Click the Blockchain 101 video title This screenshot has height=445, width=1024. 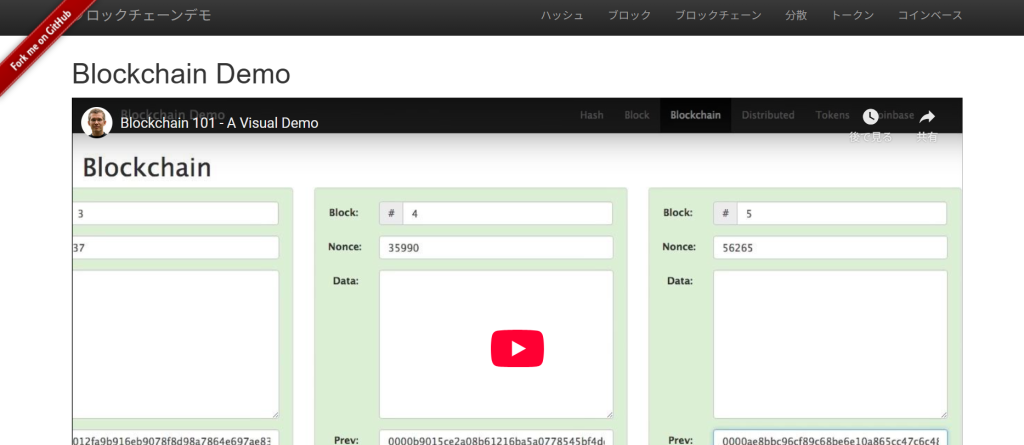coord(219,123)
